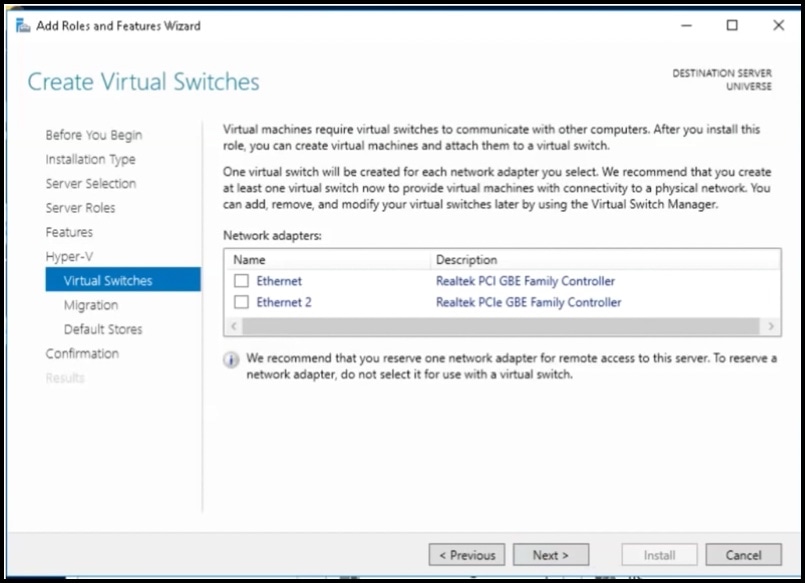The image size is (805, 583).
Task: Open the Realtek PCI GBE Family Controller link
Action: (x=525, y=281)
